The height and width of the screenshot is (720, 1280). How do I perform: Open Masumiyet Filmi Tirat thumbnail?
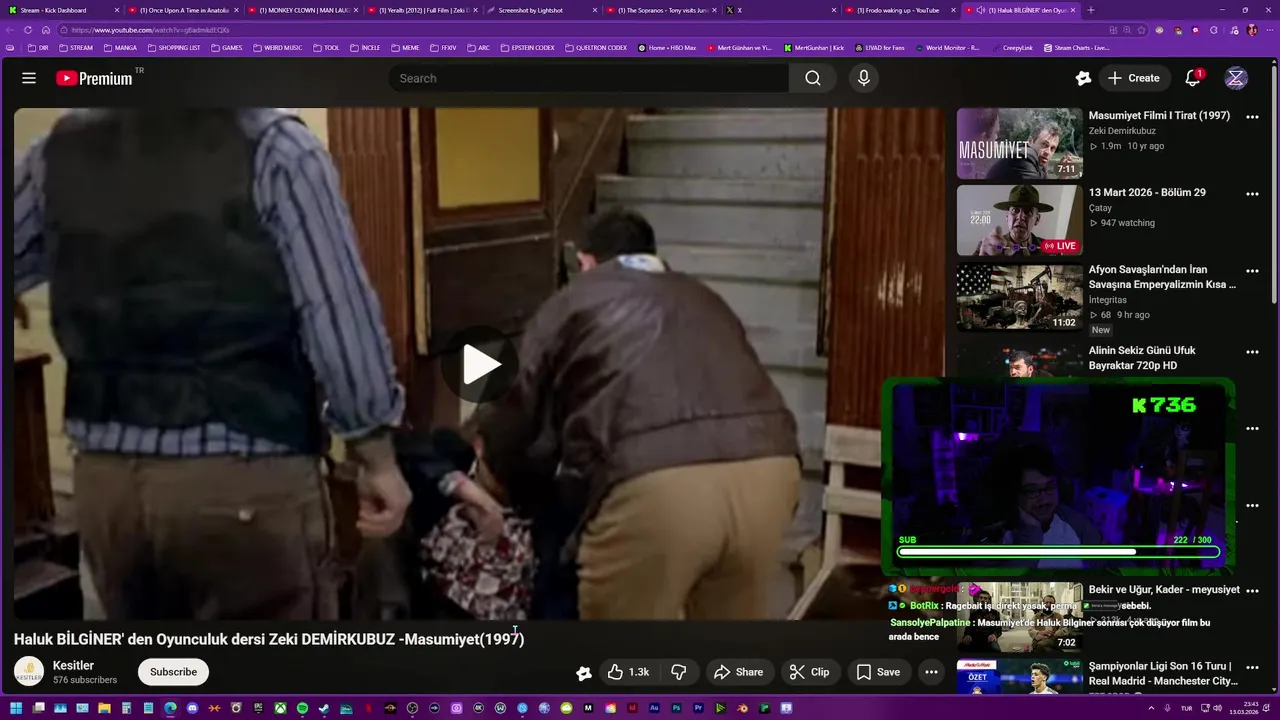click(1019, 143)
